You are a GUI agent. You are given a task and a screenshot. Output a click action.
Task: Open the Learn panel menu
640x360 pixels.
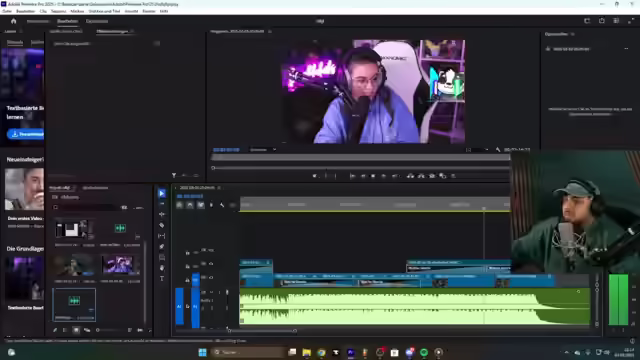coord(21,31)
